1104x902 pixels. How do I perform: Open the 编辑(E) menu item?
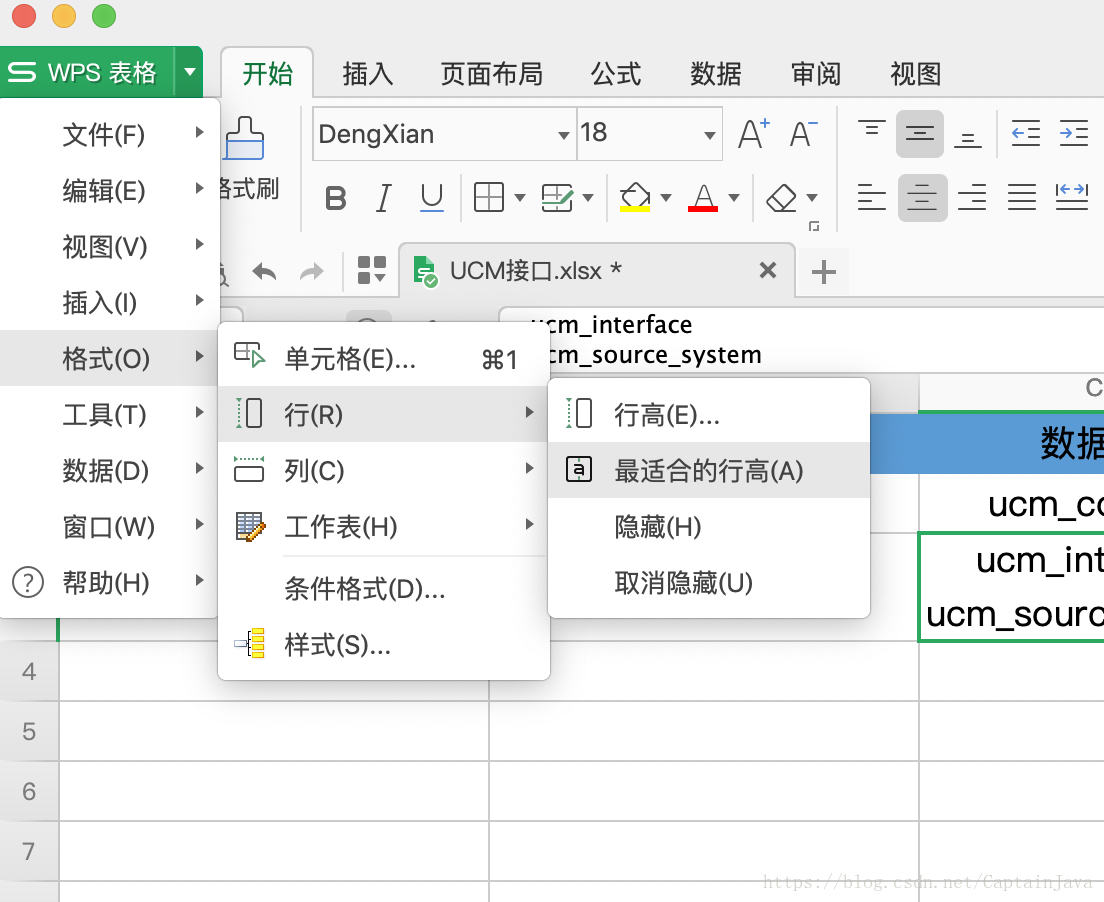[x=110, y=190]
